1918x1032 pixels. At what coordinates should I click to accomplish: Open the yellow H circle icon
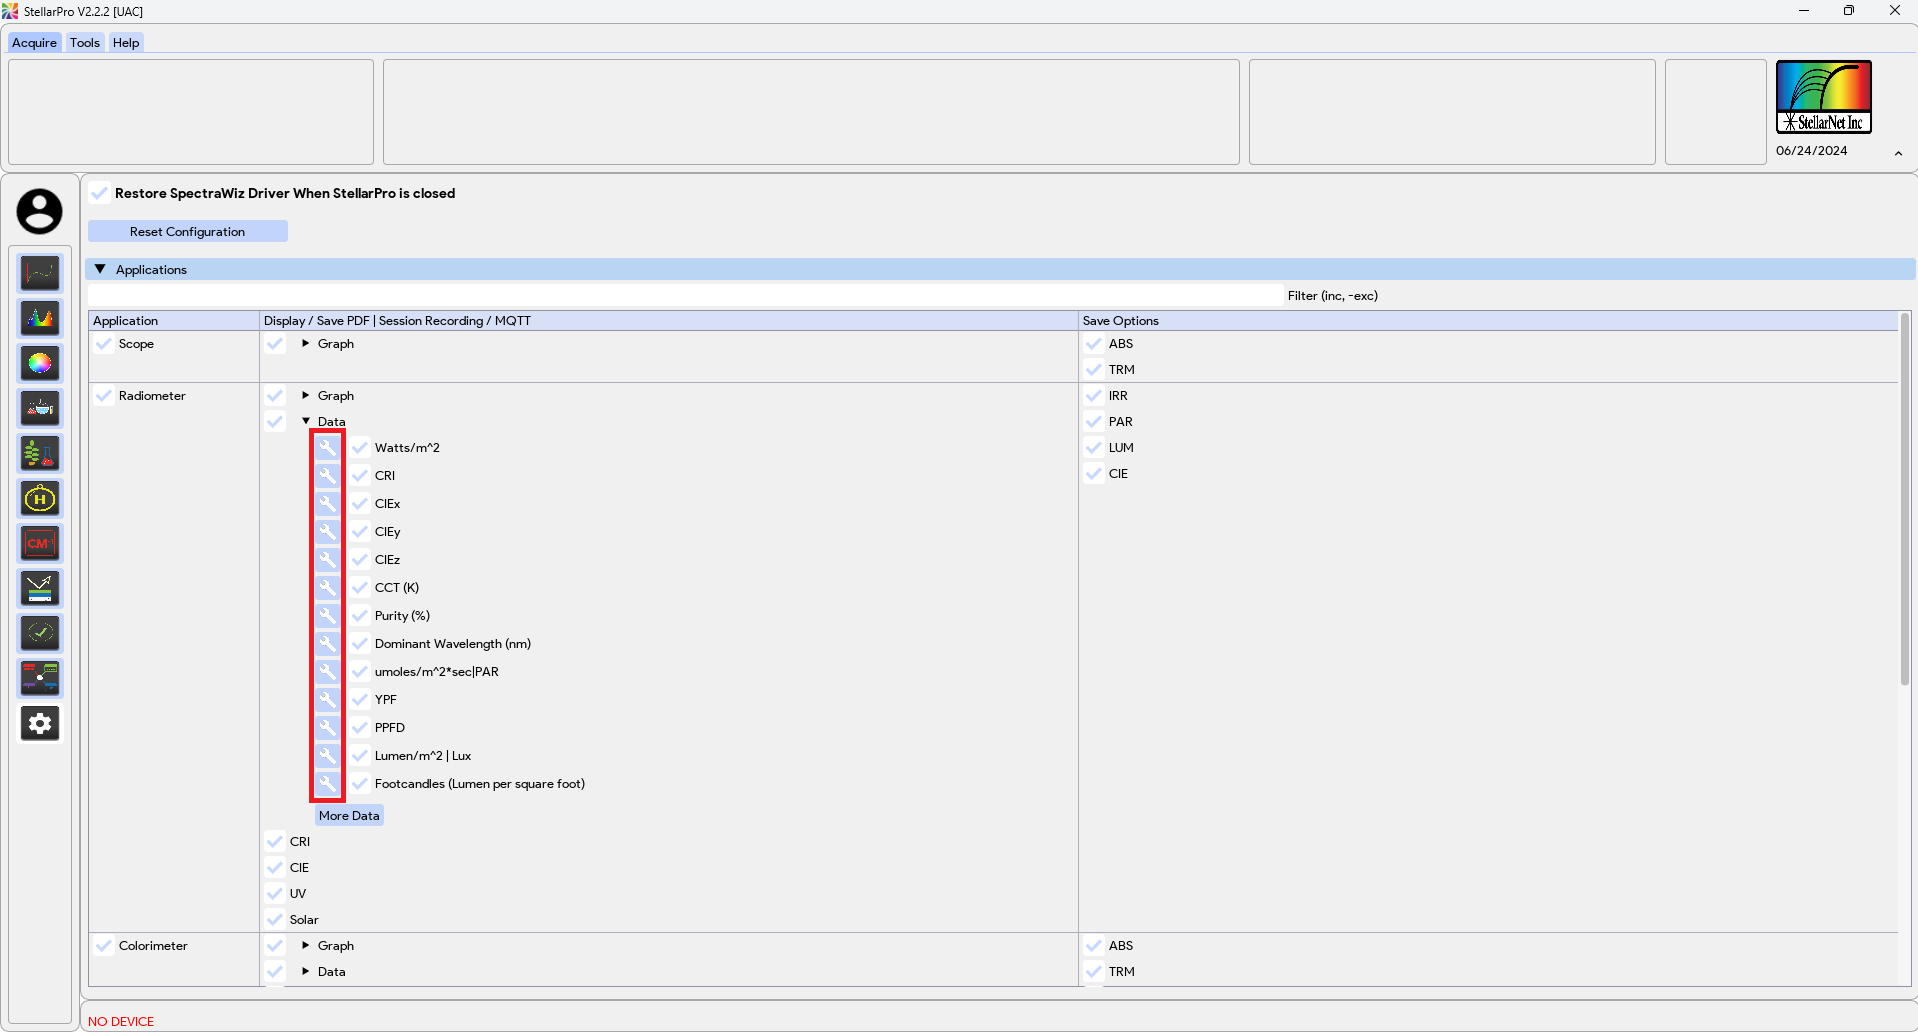[40, 499]
